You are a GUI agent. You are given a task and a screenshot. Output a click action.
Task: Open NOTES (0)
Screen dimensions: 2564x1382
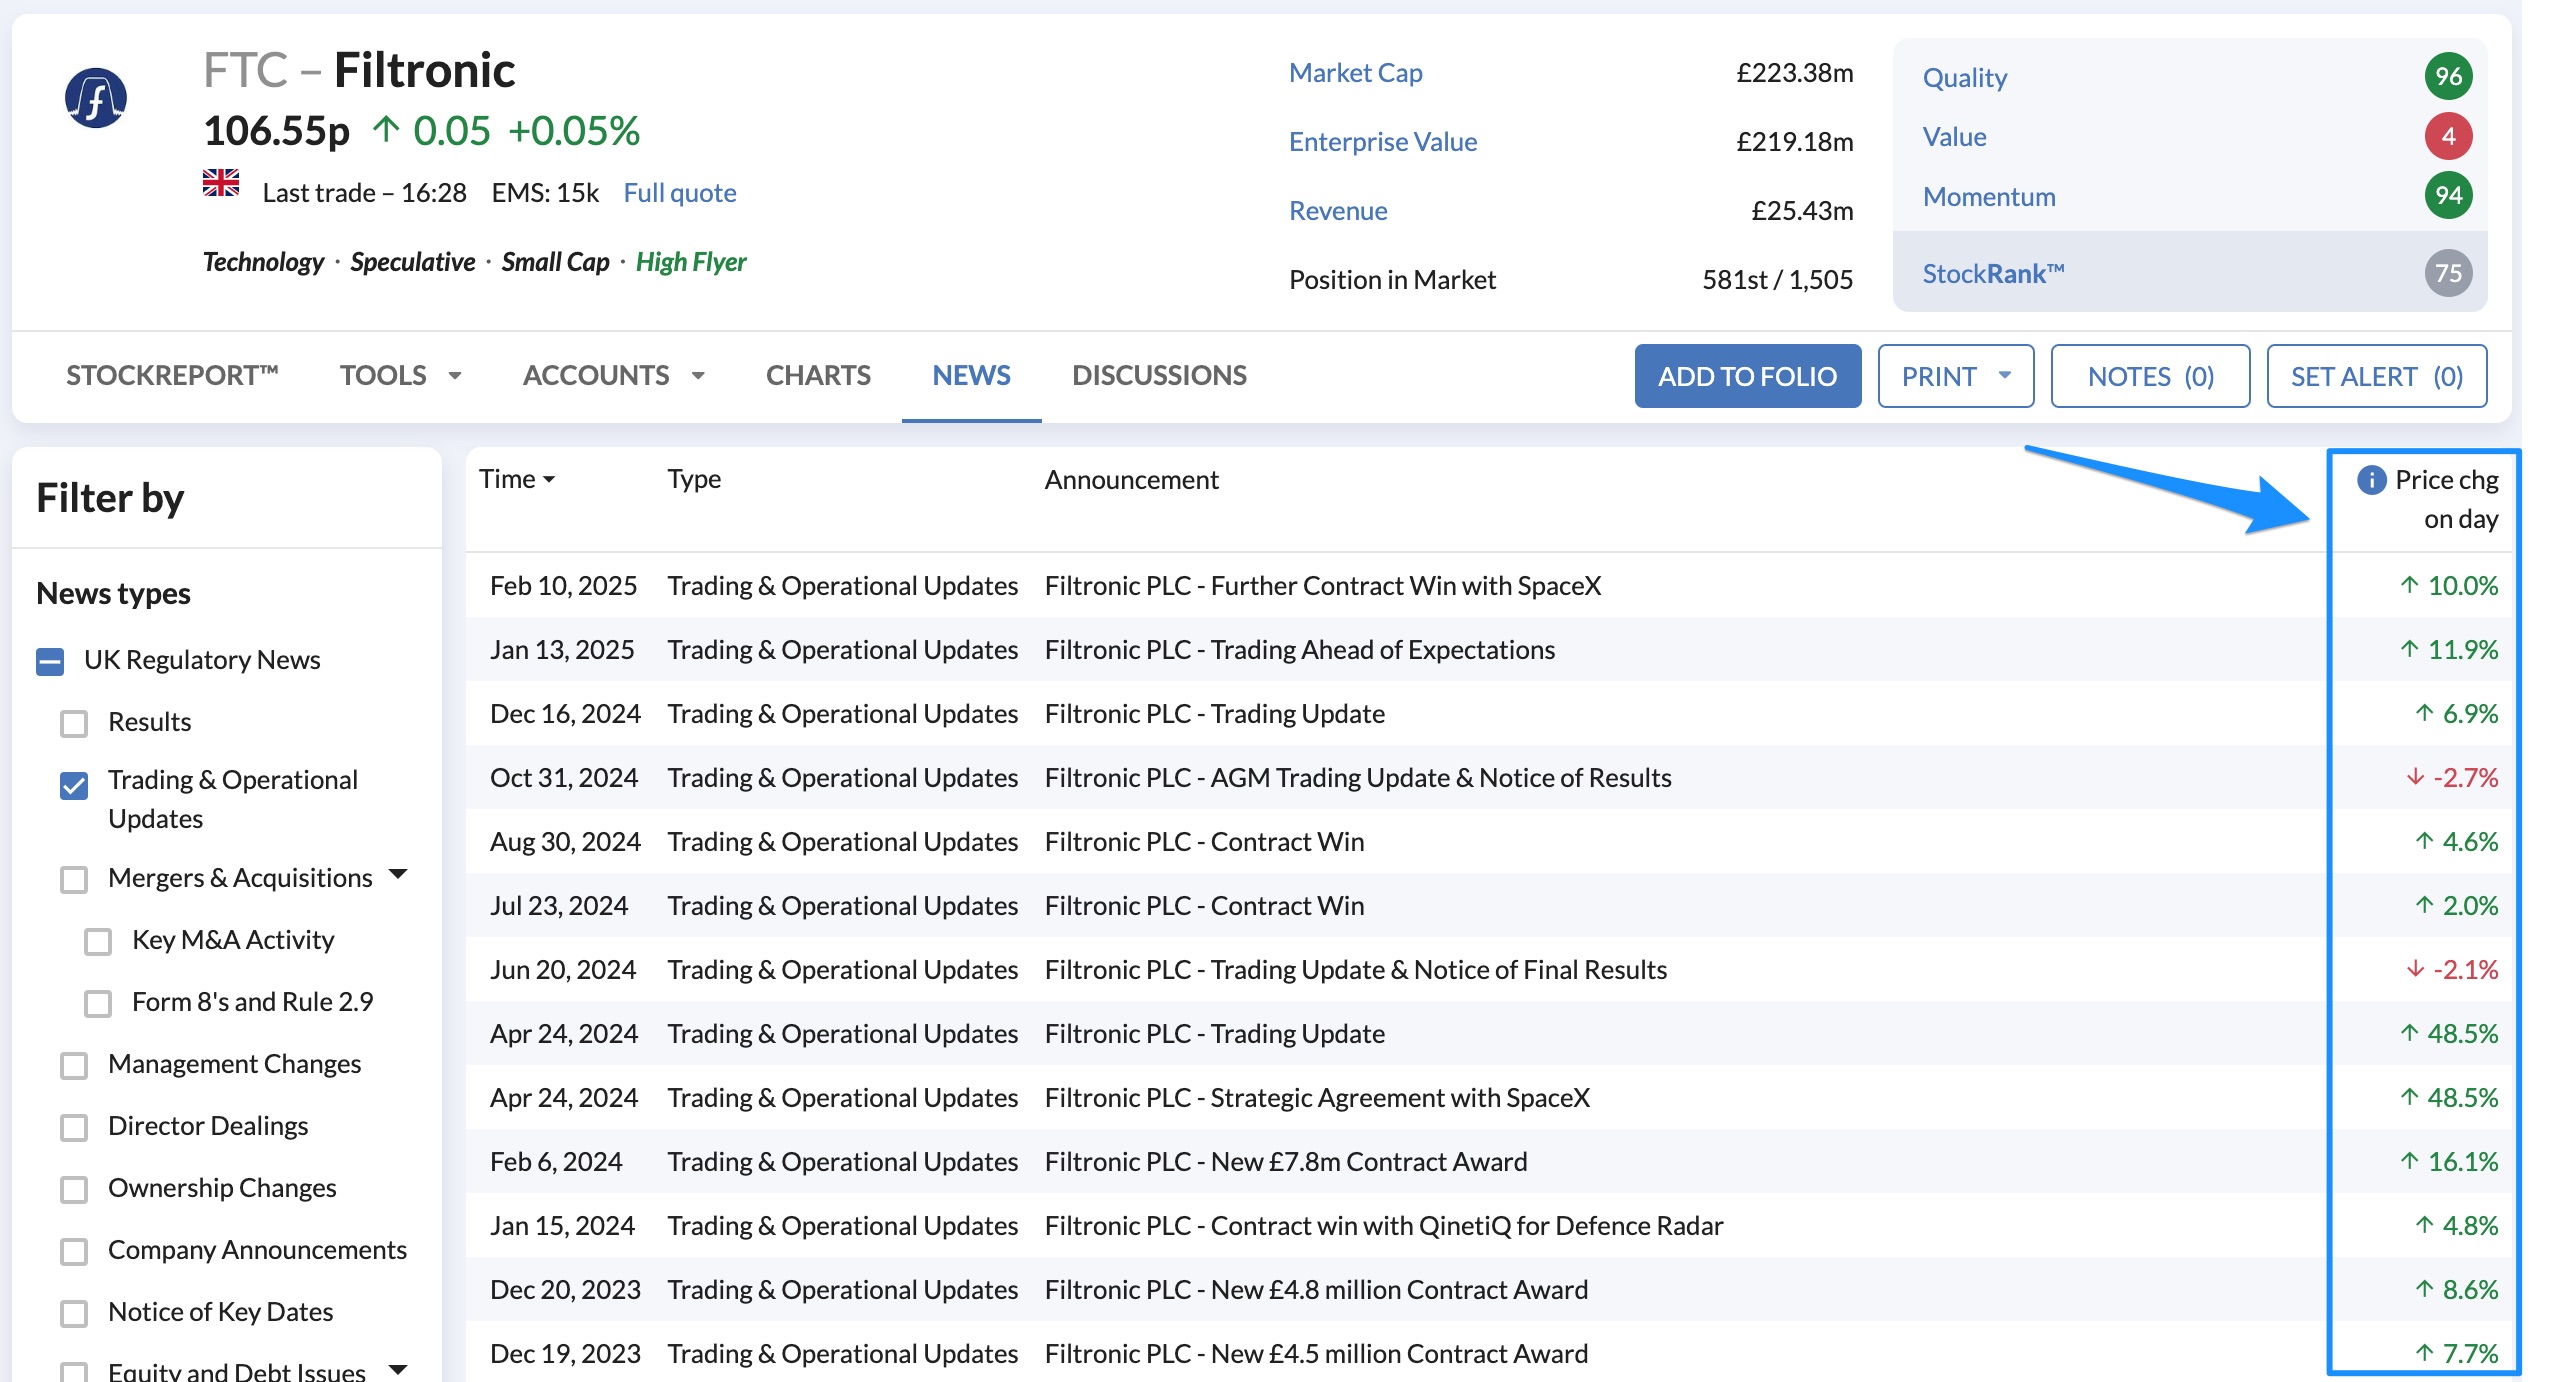tap(2150, 376)
